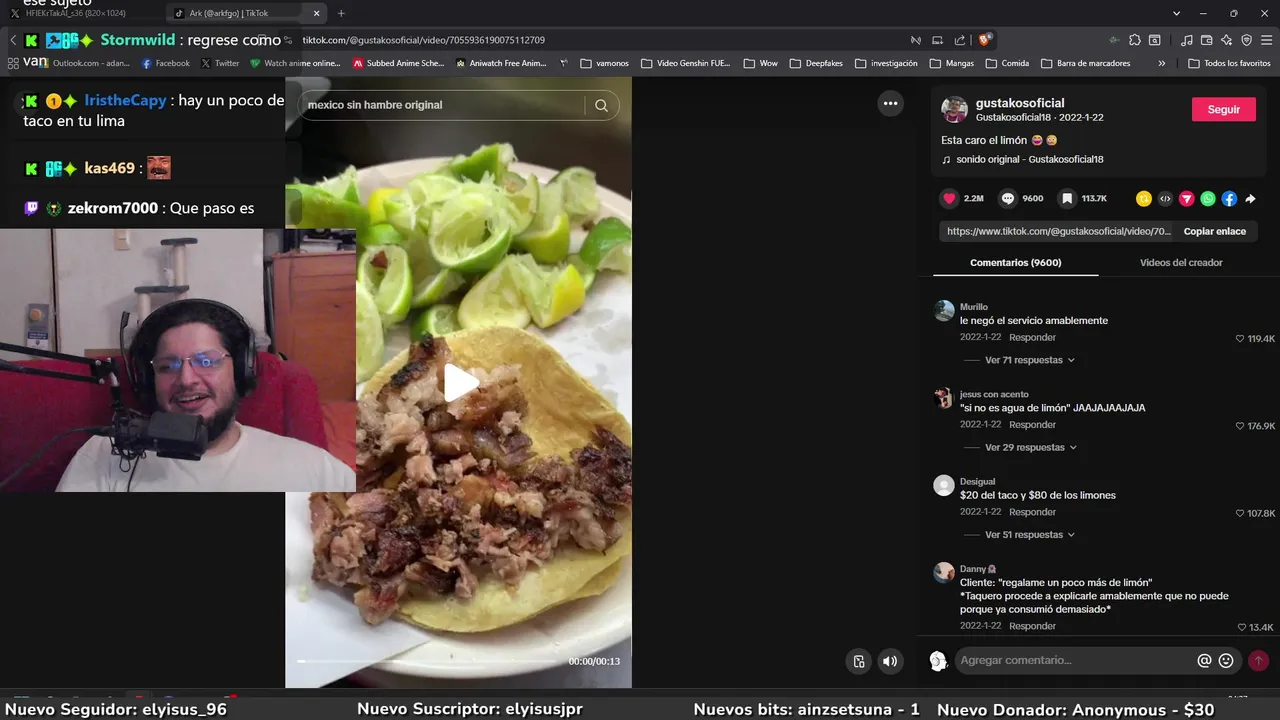Viewport: 1280px width, 720px height.
Task: Like Desigual's comment with 107.8K heart
Action: (1240, 514)
